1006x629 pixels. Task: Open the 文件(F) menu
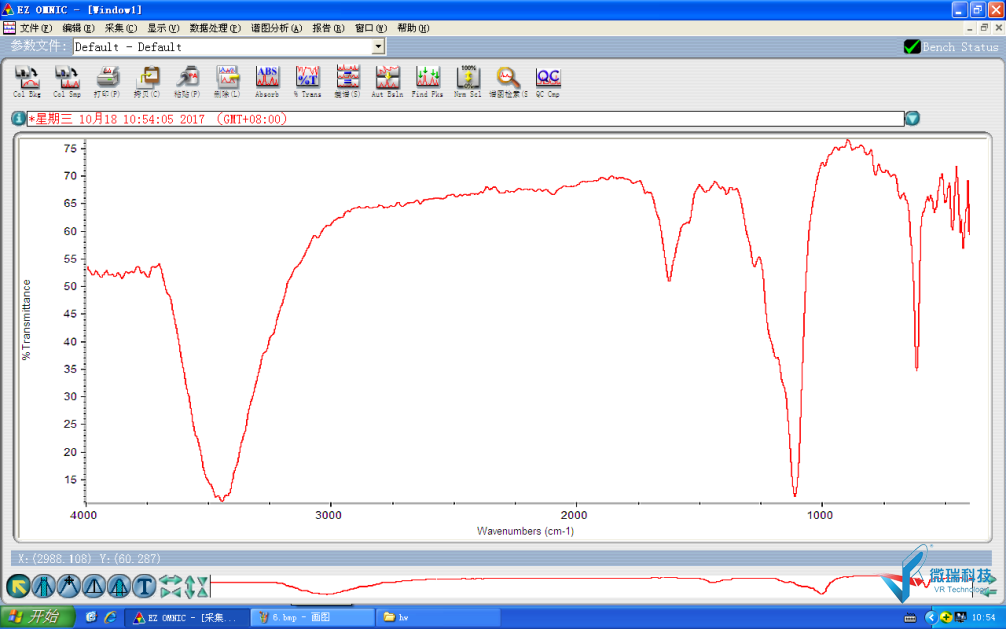click(36, 28)
